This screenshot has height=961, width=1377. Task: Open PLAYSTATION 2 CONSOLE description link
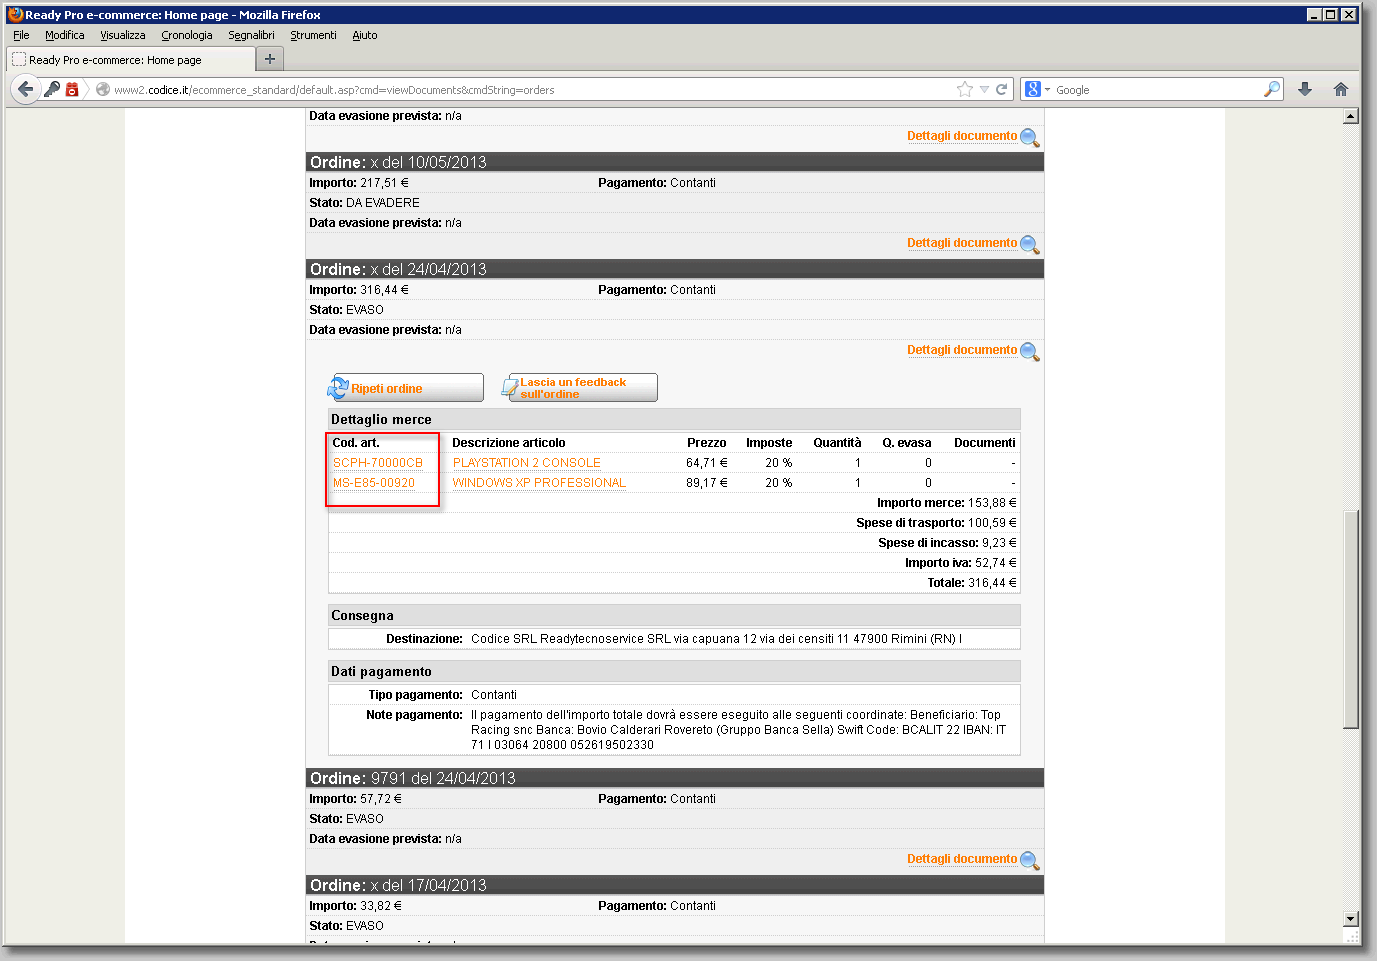(527, 463)
